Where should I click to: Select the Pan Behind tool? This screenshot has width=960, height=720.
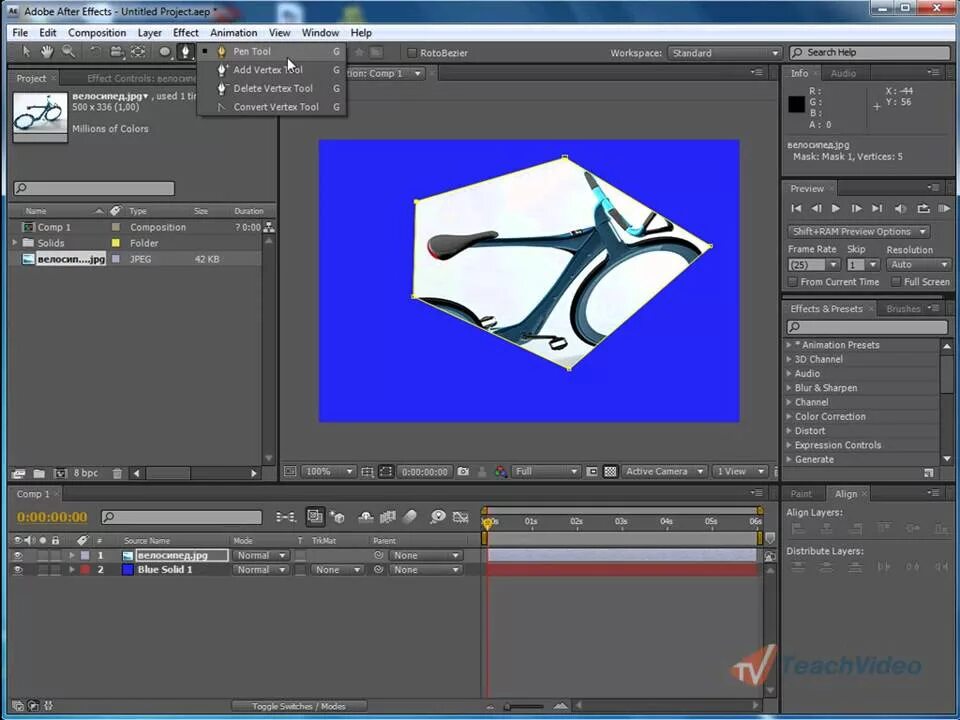click(x=138, y=52)
